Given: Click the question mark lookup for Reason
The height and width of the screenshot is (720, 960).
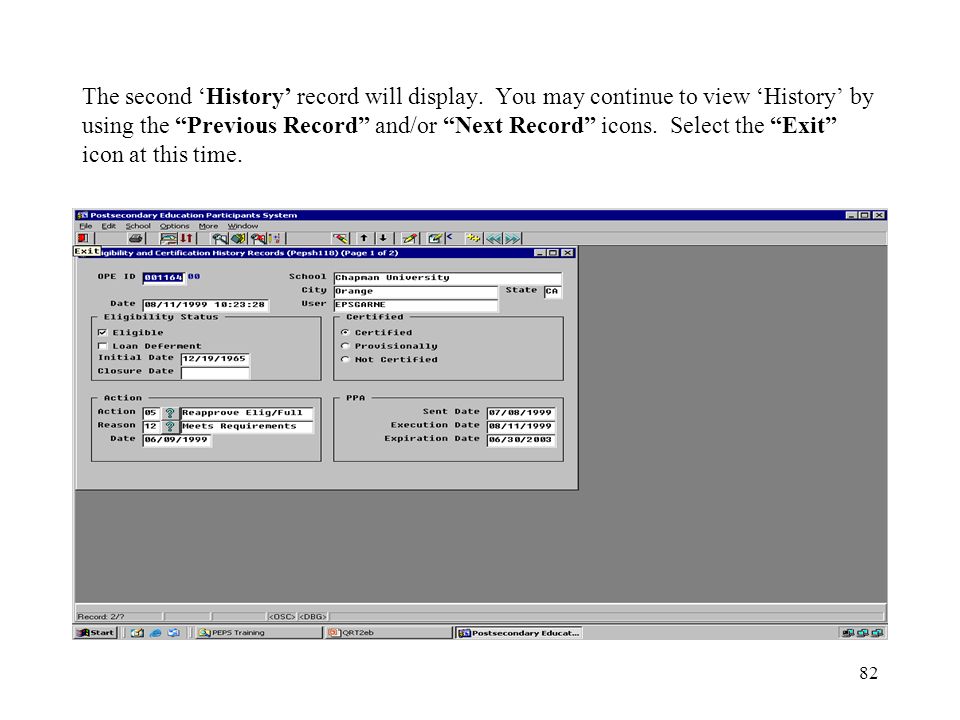Looking at the screenshot, I should pyautogui.click(x=170, y=426).
